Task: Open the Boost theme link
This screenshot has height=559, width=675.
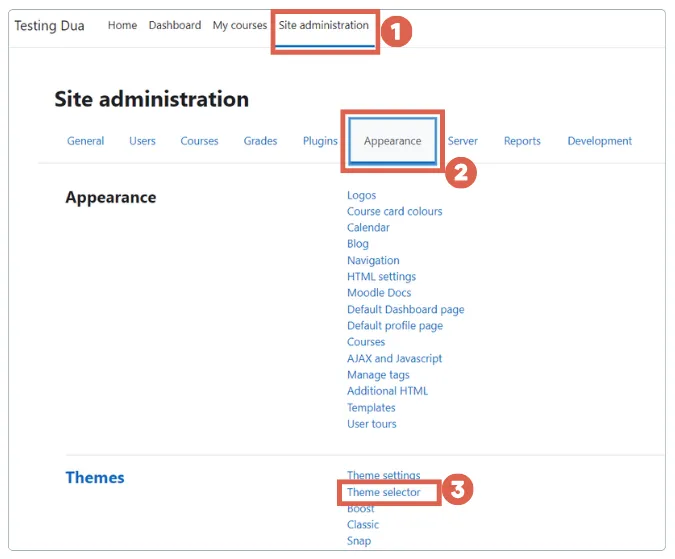Action: click(361, 509)
